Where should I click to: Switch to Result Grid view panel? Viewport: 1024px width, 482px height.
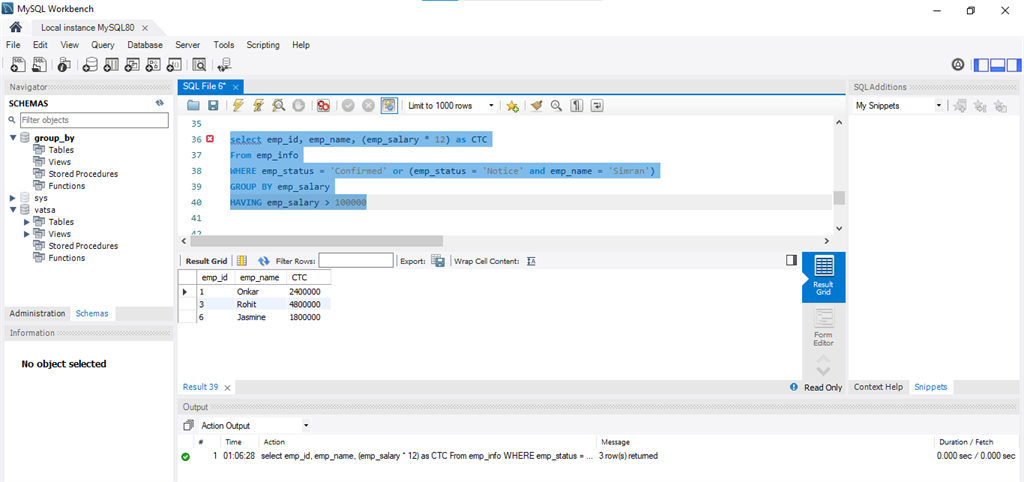coord(824,277)
